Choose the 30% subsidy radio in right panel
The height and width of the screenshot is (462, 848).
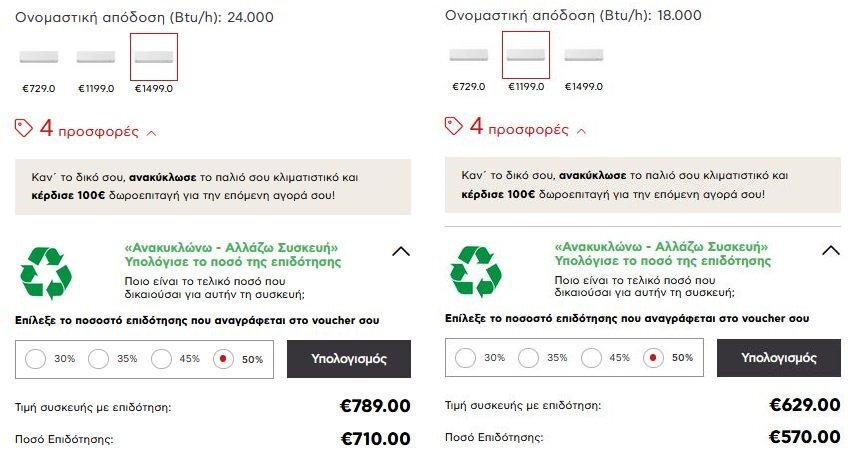point(466,358)
